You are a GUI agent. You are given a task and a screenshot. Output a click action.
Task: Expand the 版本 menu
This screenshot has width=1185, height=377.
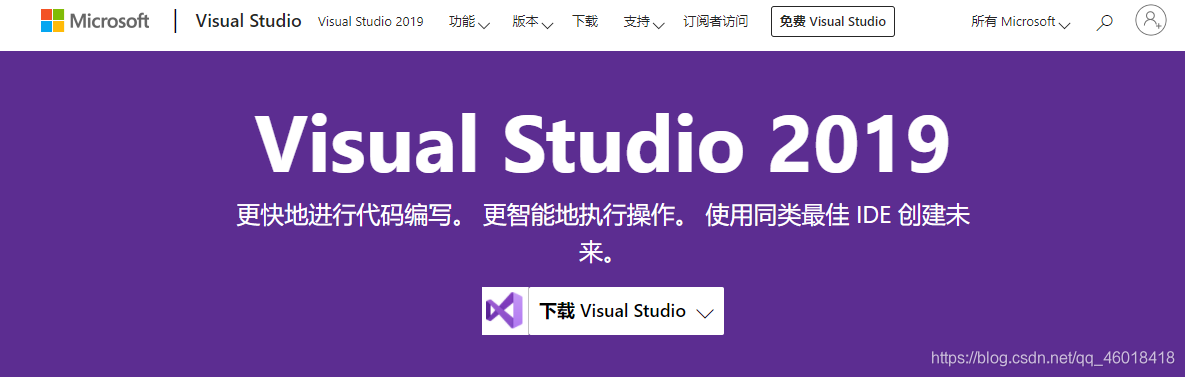[x=533, y=22]
